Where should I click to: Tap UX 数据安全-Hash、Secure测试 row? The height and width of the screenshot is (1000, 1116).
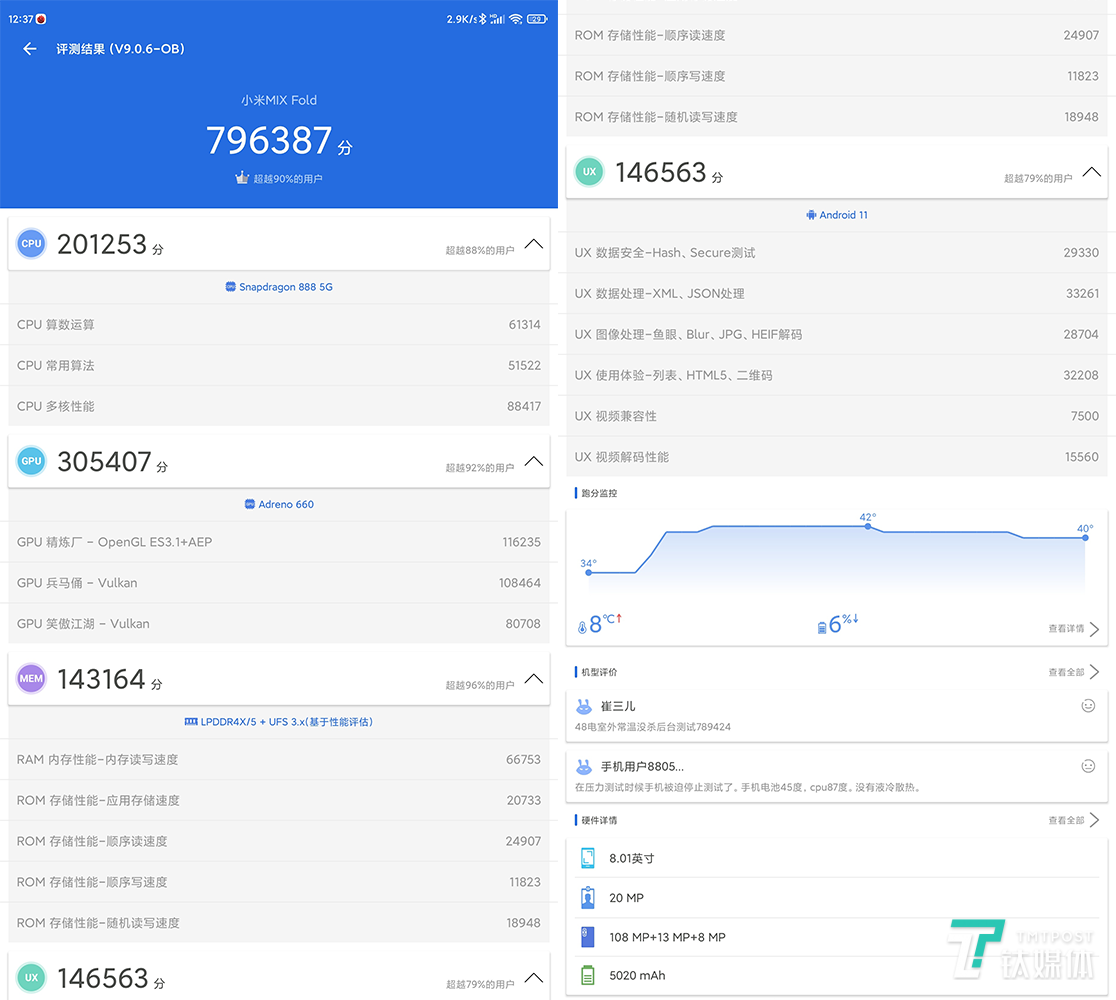(x=837, y=253)
